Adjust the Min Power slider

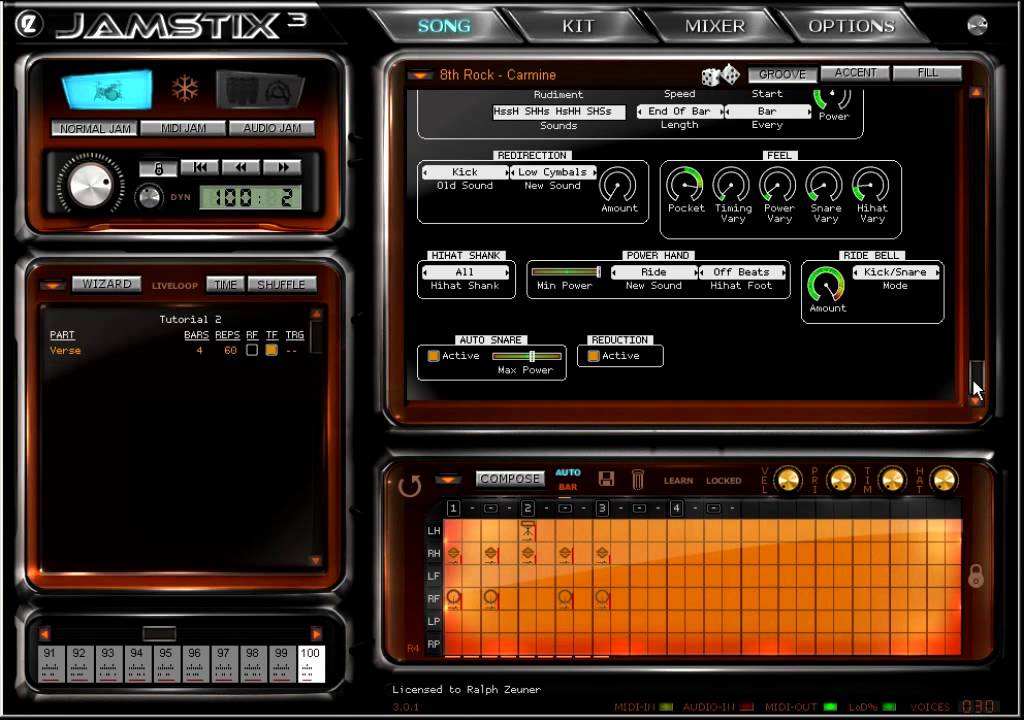pyautogui.click(x=566, y=272)
